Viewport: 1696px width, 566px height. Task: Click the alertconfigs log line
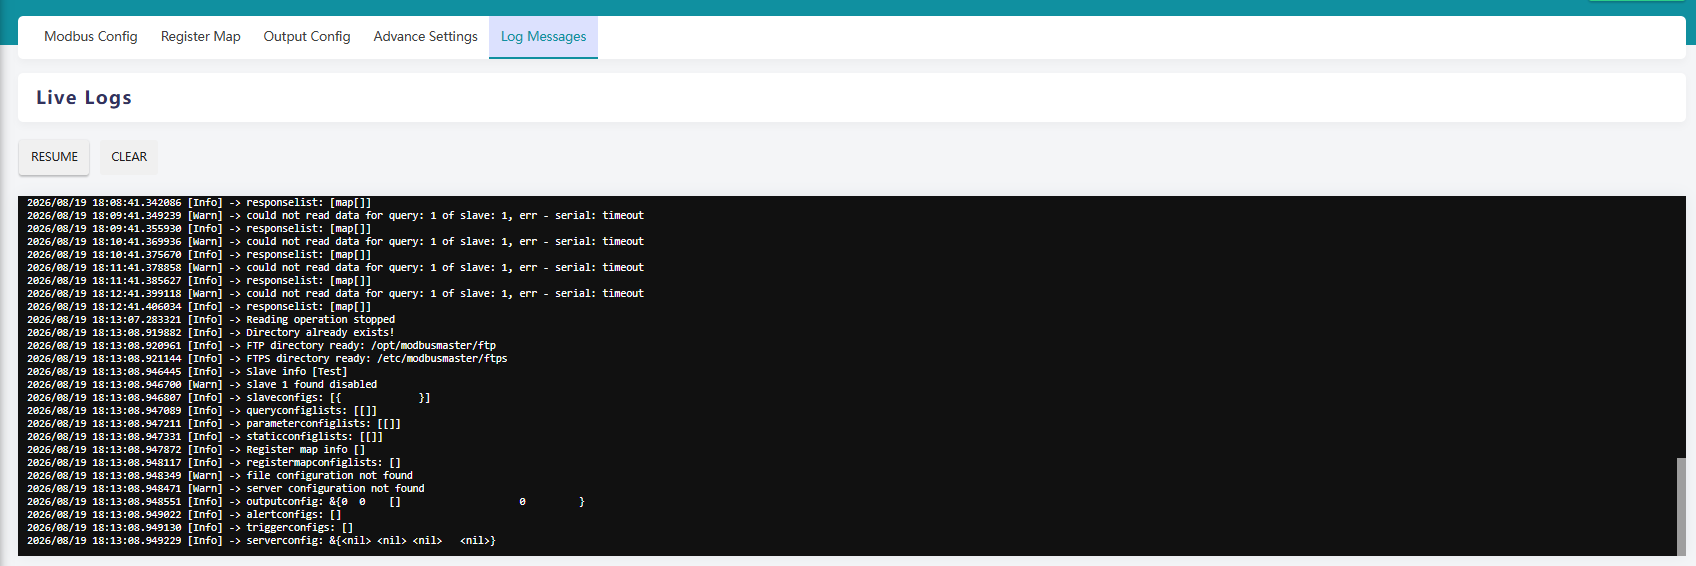[184, 515]
